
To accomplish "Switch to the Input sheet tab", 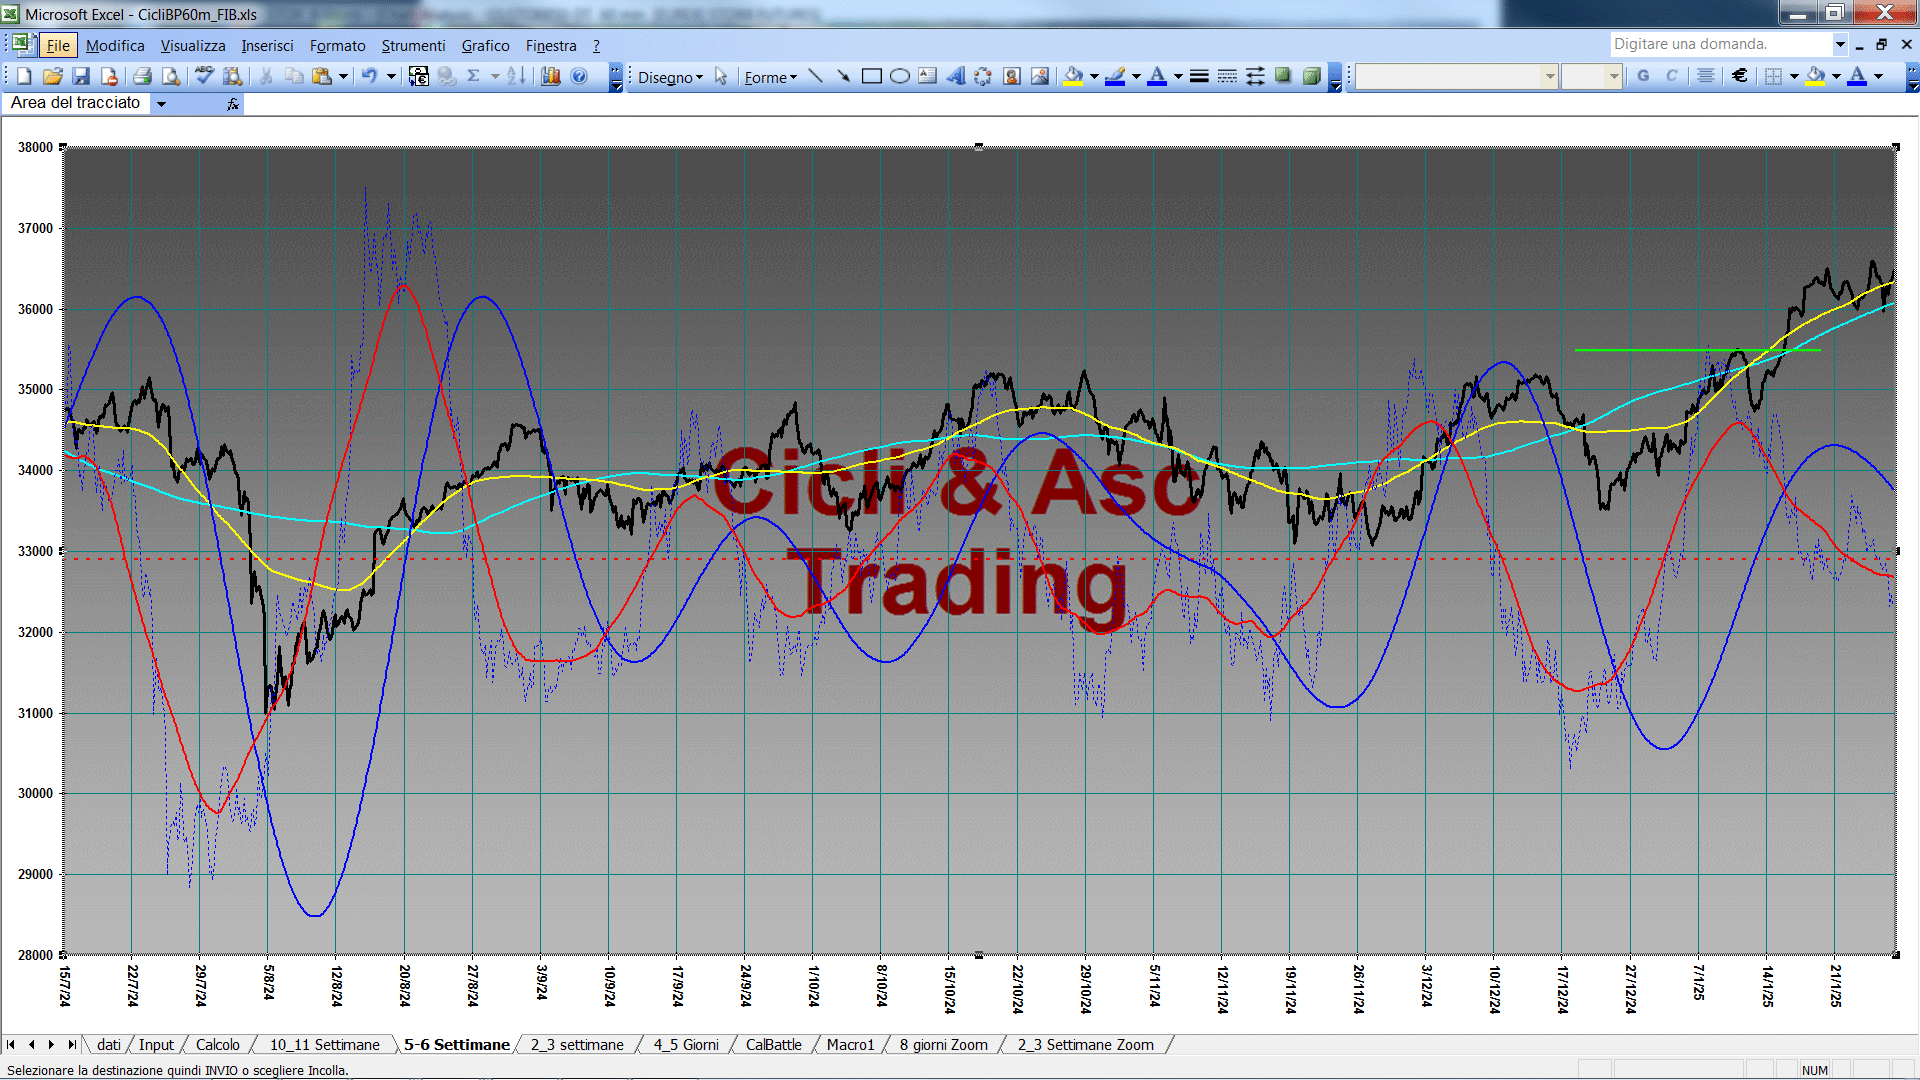I will click(x=156, y=1044).
